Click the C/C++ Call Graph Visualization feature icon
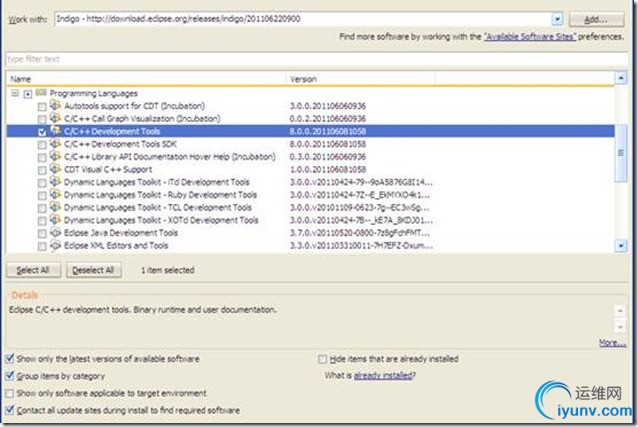The image size is (638, 427). pyautogui.click(x=55, y=118)
